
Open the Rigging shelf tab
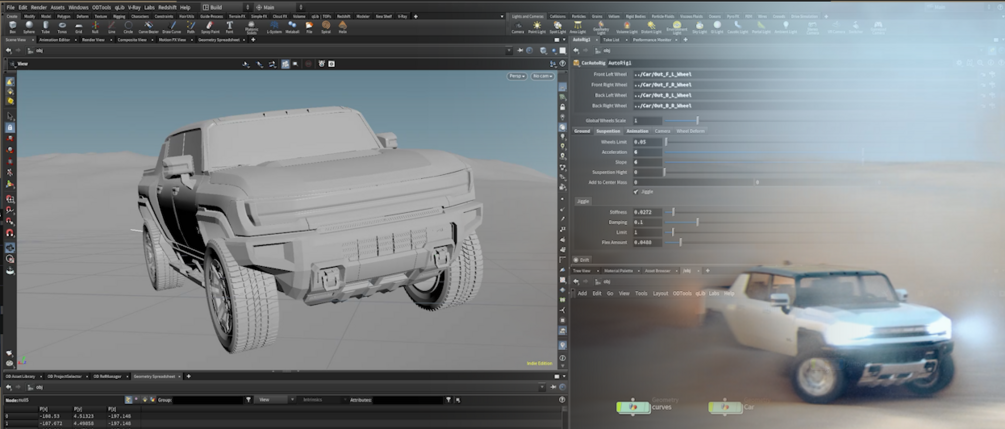(119, 16)
